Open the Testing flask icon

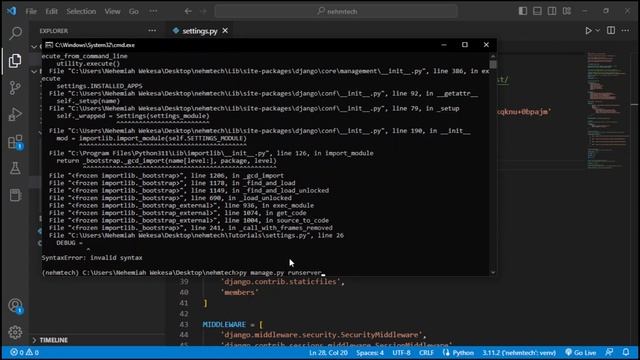point(15,168)
